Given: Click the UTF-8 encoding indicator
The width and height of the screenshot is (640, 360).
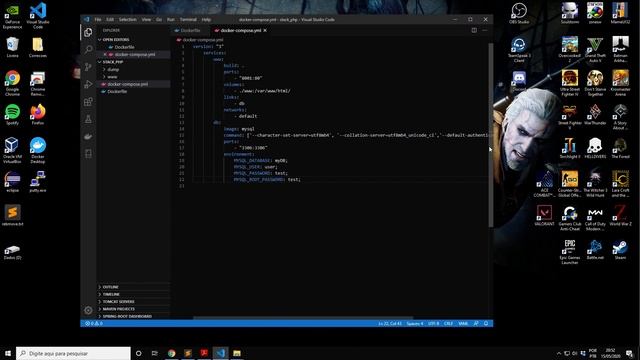Looking at the screenshot, I should (433, 323).
